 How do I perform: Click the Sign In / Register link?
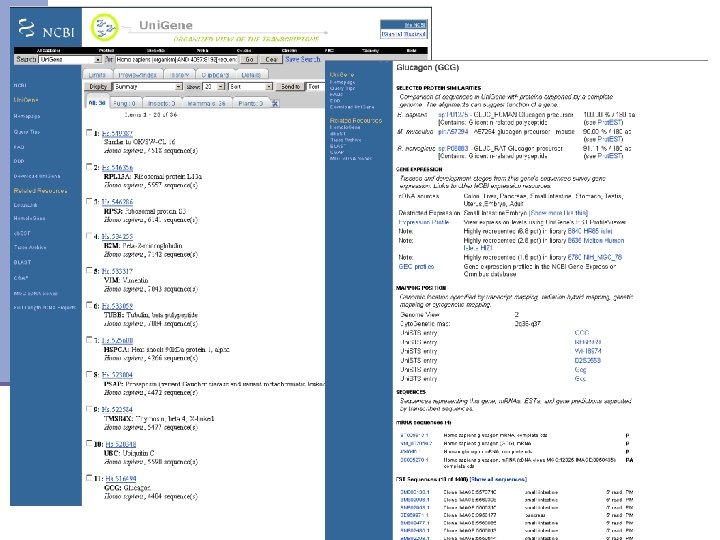click(x=404, y=34)
